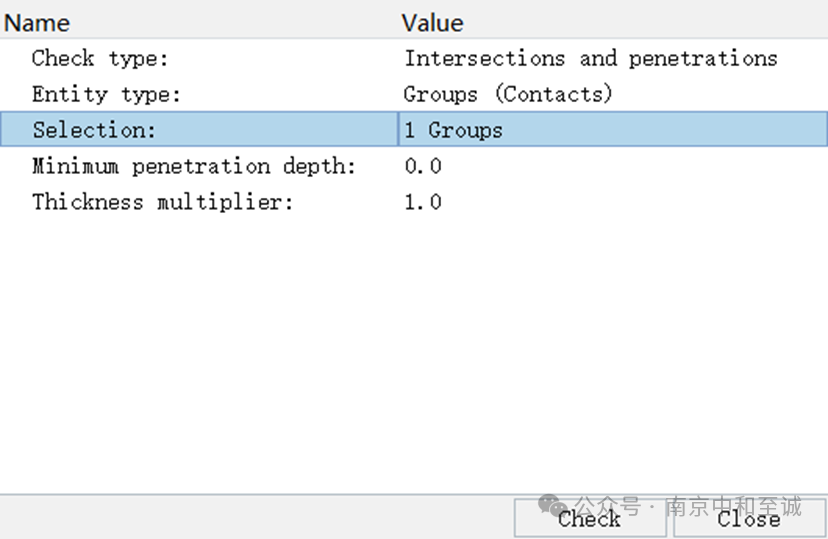828x539 pixels.
Task: Click the WeChat logo in watermark
Action: point(552,506)
